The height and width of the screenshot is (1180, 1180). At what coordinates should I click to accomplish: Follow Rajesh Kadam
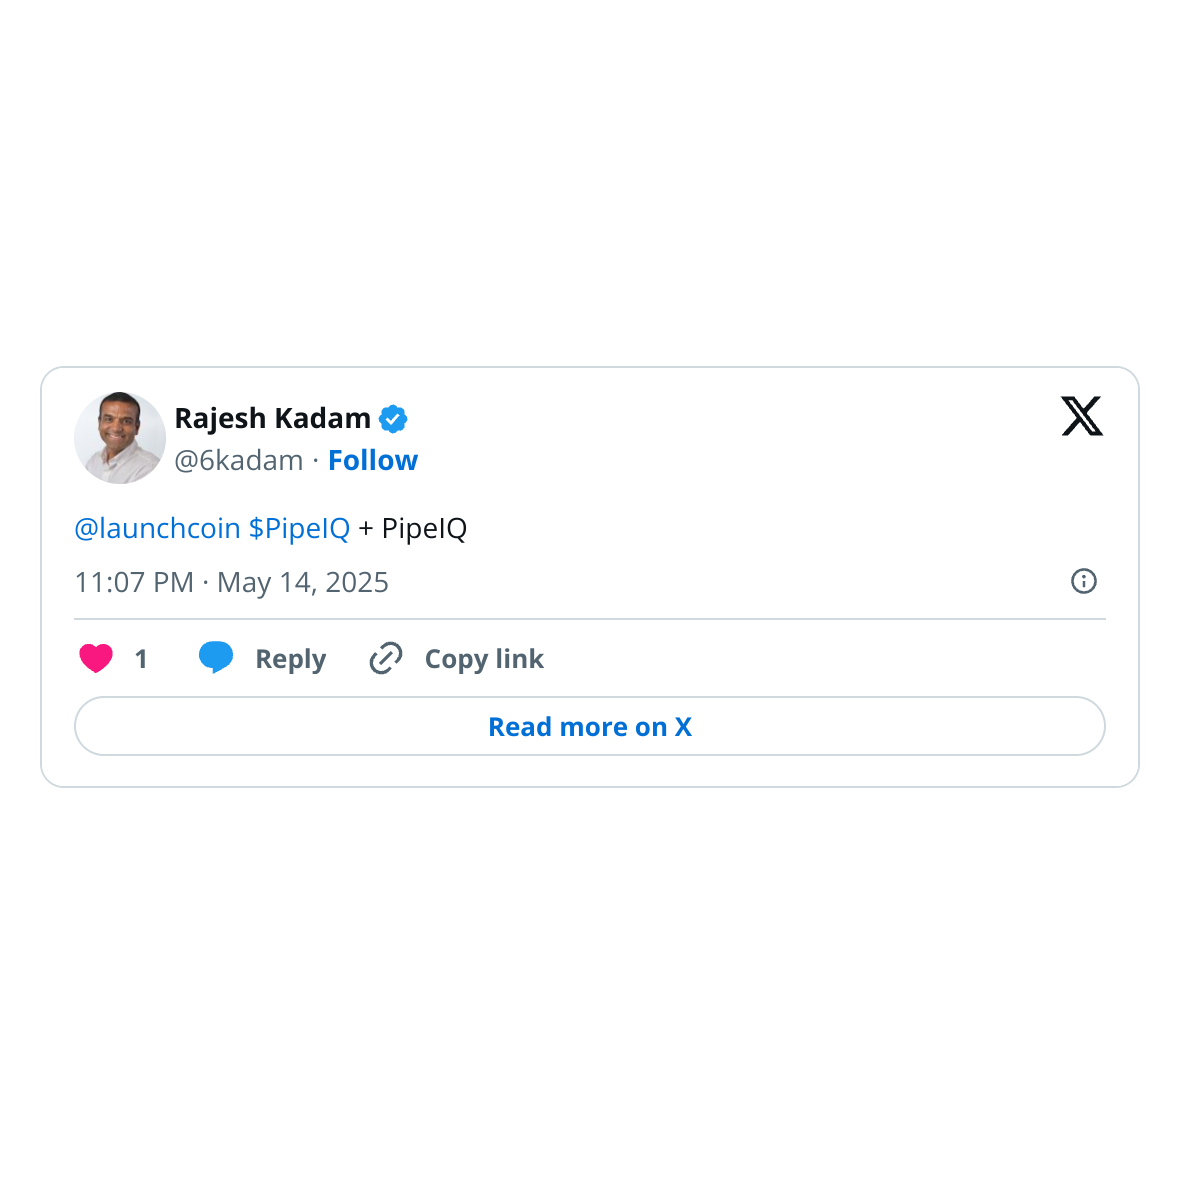[x=373, y=460]
